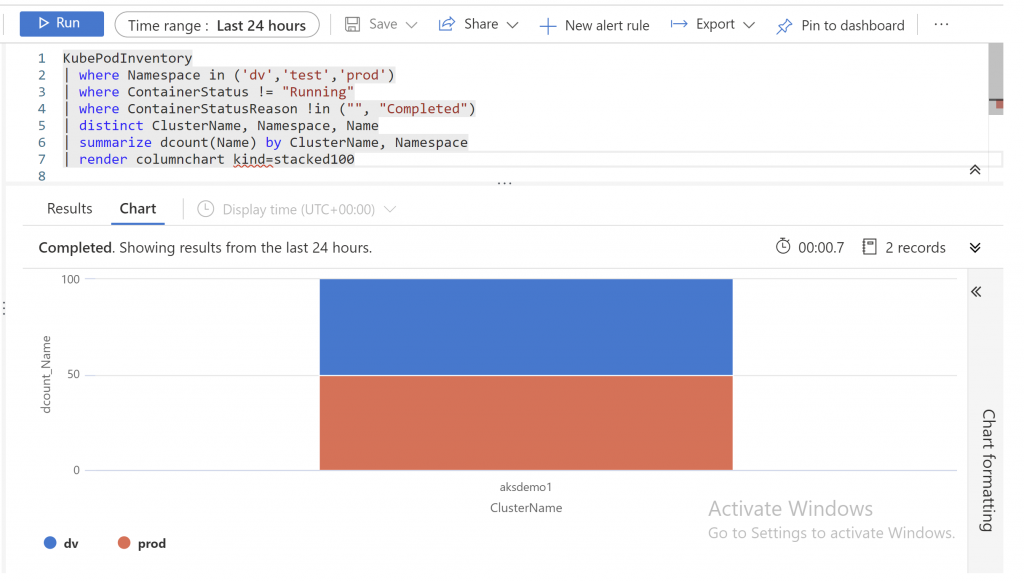
Task: Open the Display time UTC dropdown
Action: click(x=297, y=209)
